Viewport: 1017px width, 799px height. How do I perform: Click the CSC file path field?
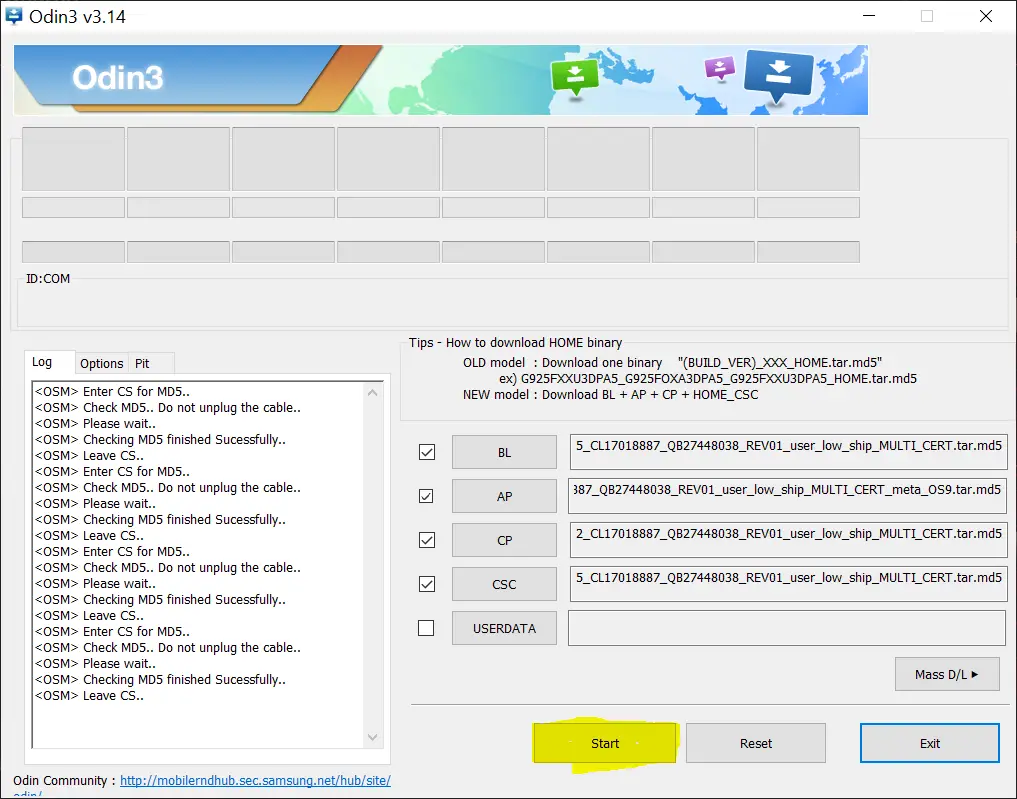(x=788, y=584)
